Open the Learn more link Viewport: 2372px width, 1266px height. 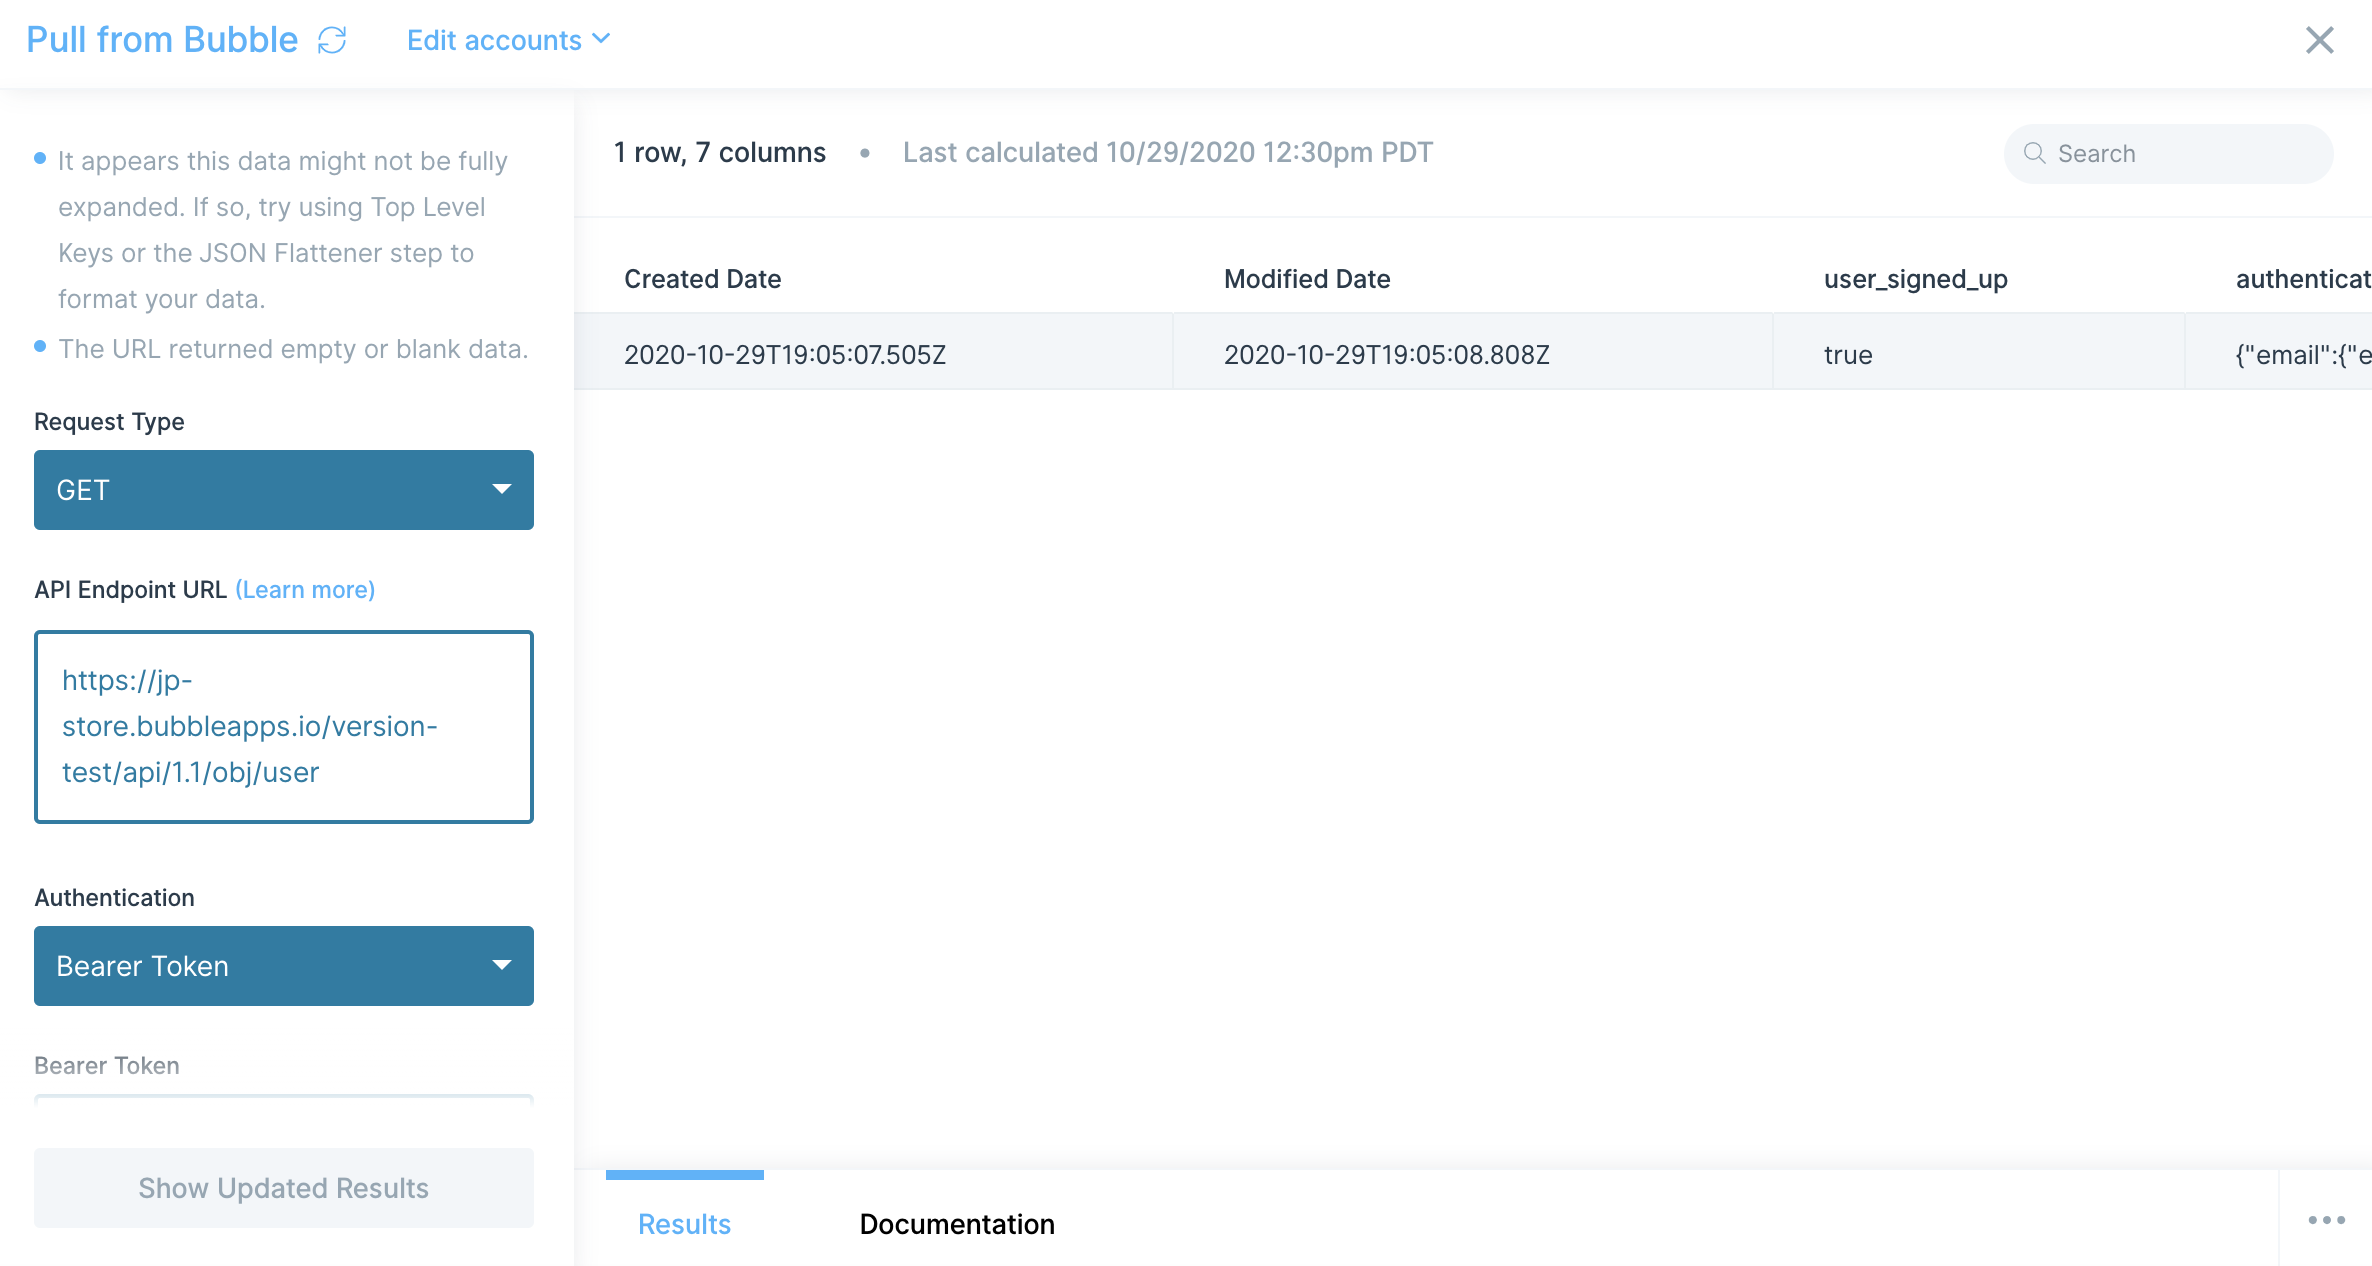[305, 590]
